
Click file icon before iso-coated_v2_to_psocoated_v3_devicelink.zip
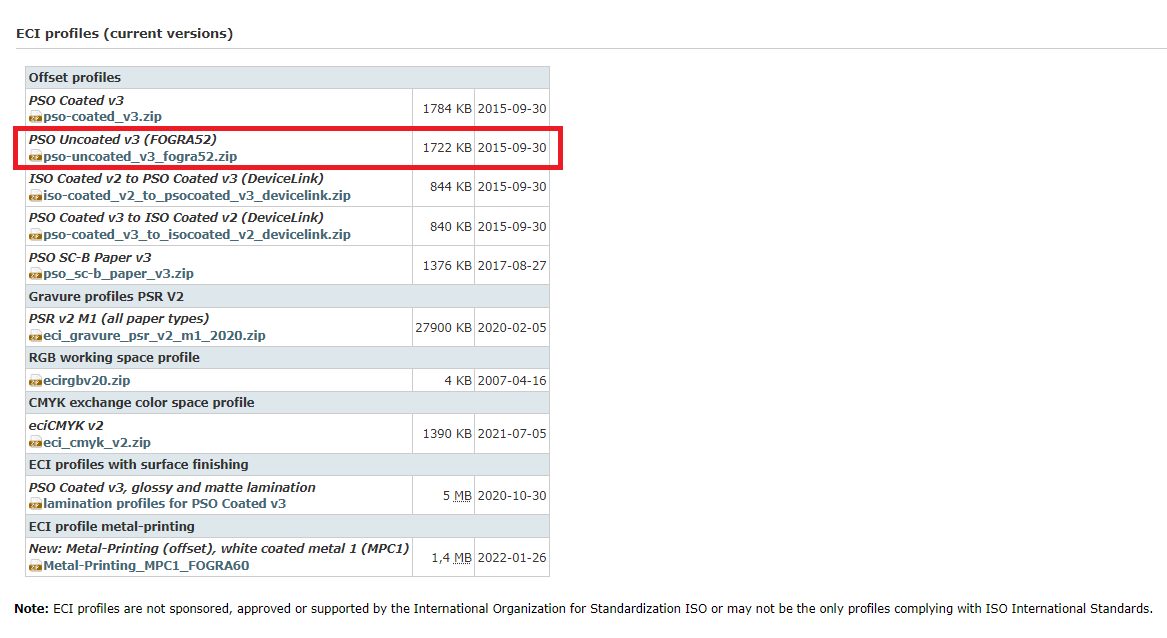point(35,196)
